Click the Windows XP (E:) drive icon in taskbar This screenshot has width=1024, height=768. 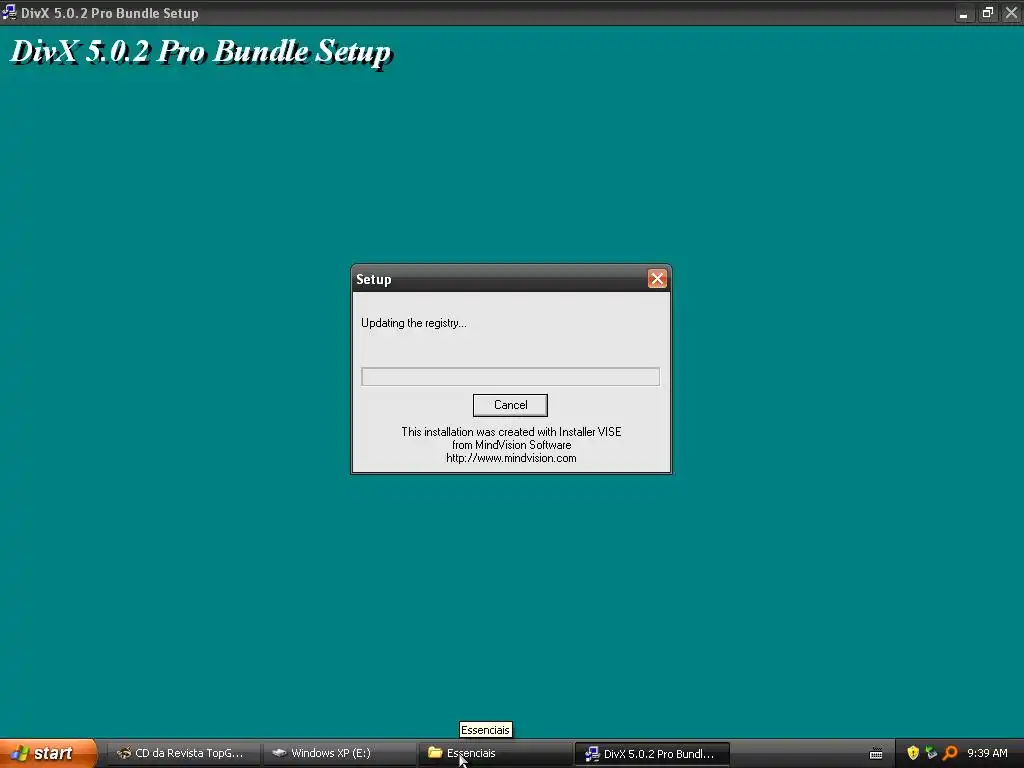click(279, 753)
